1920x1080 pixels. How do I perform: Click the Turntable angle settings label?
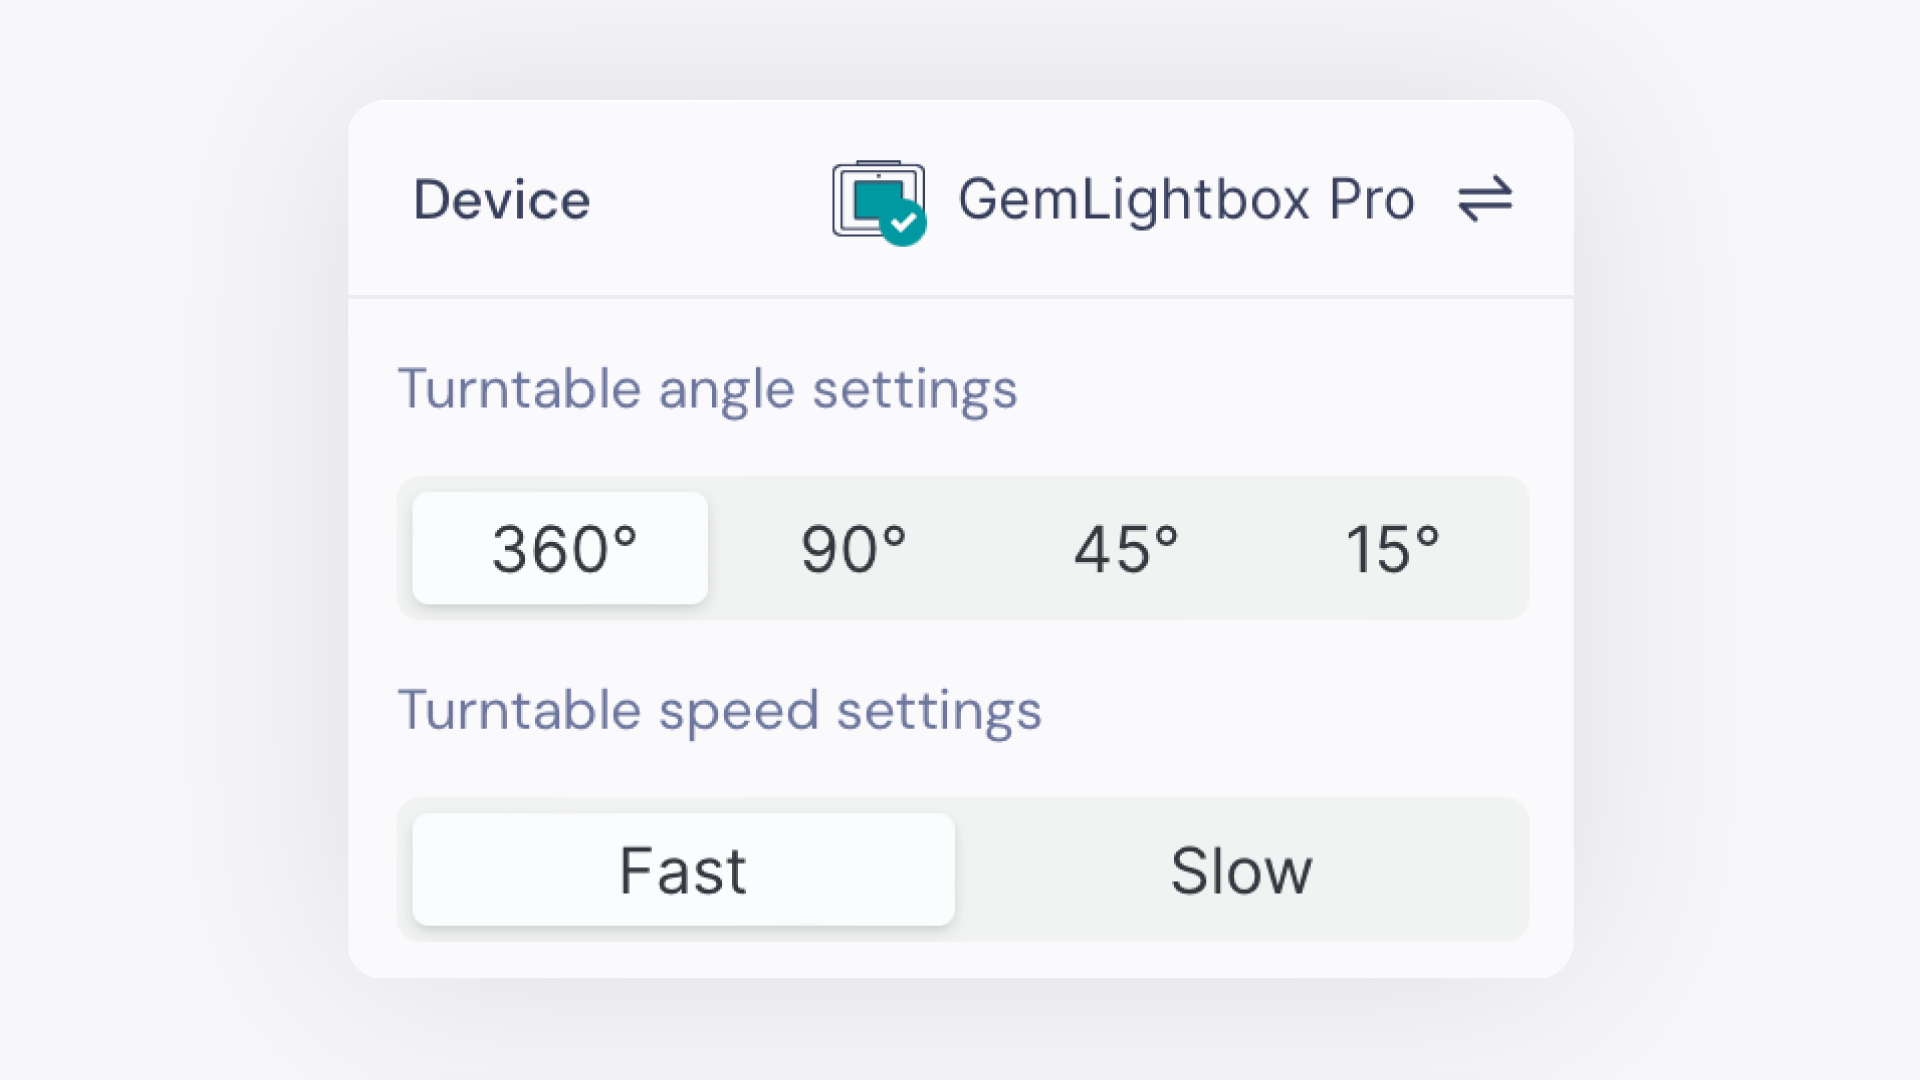(x=708, y=390)
